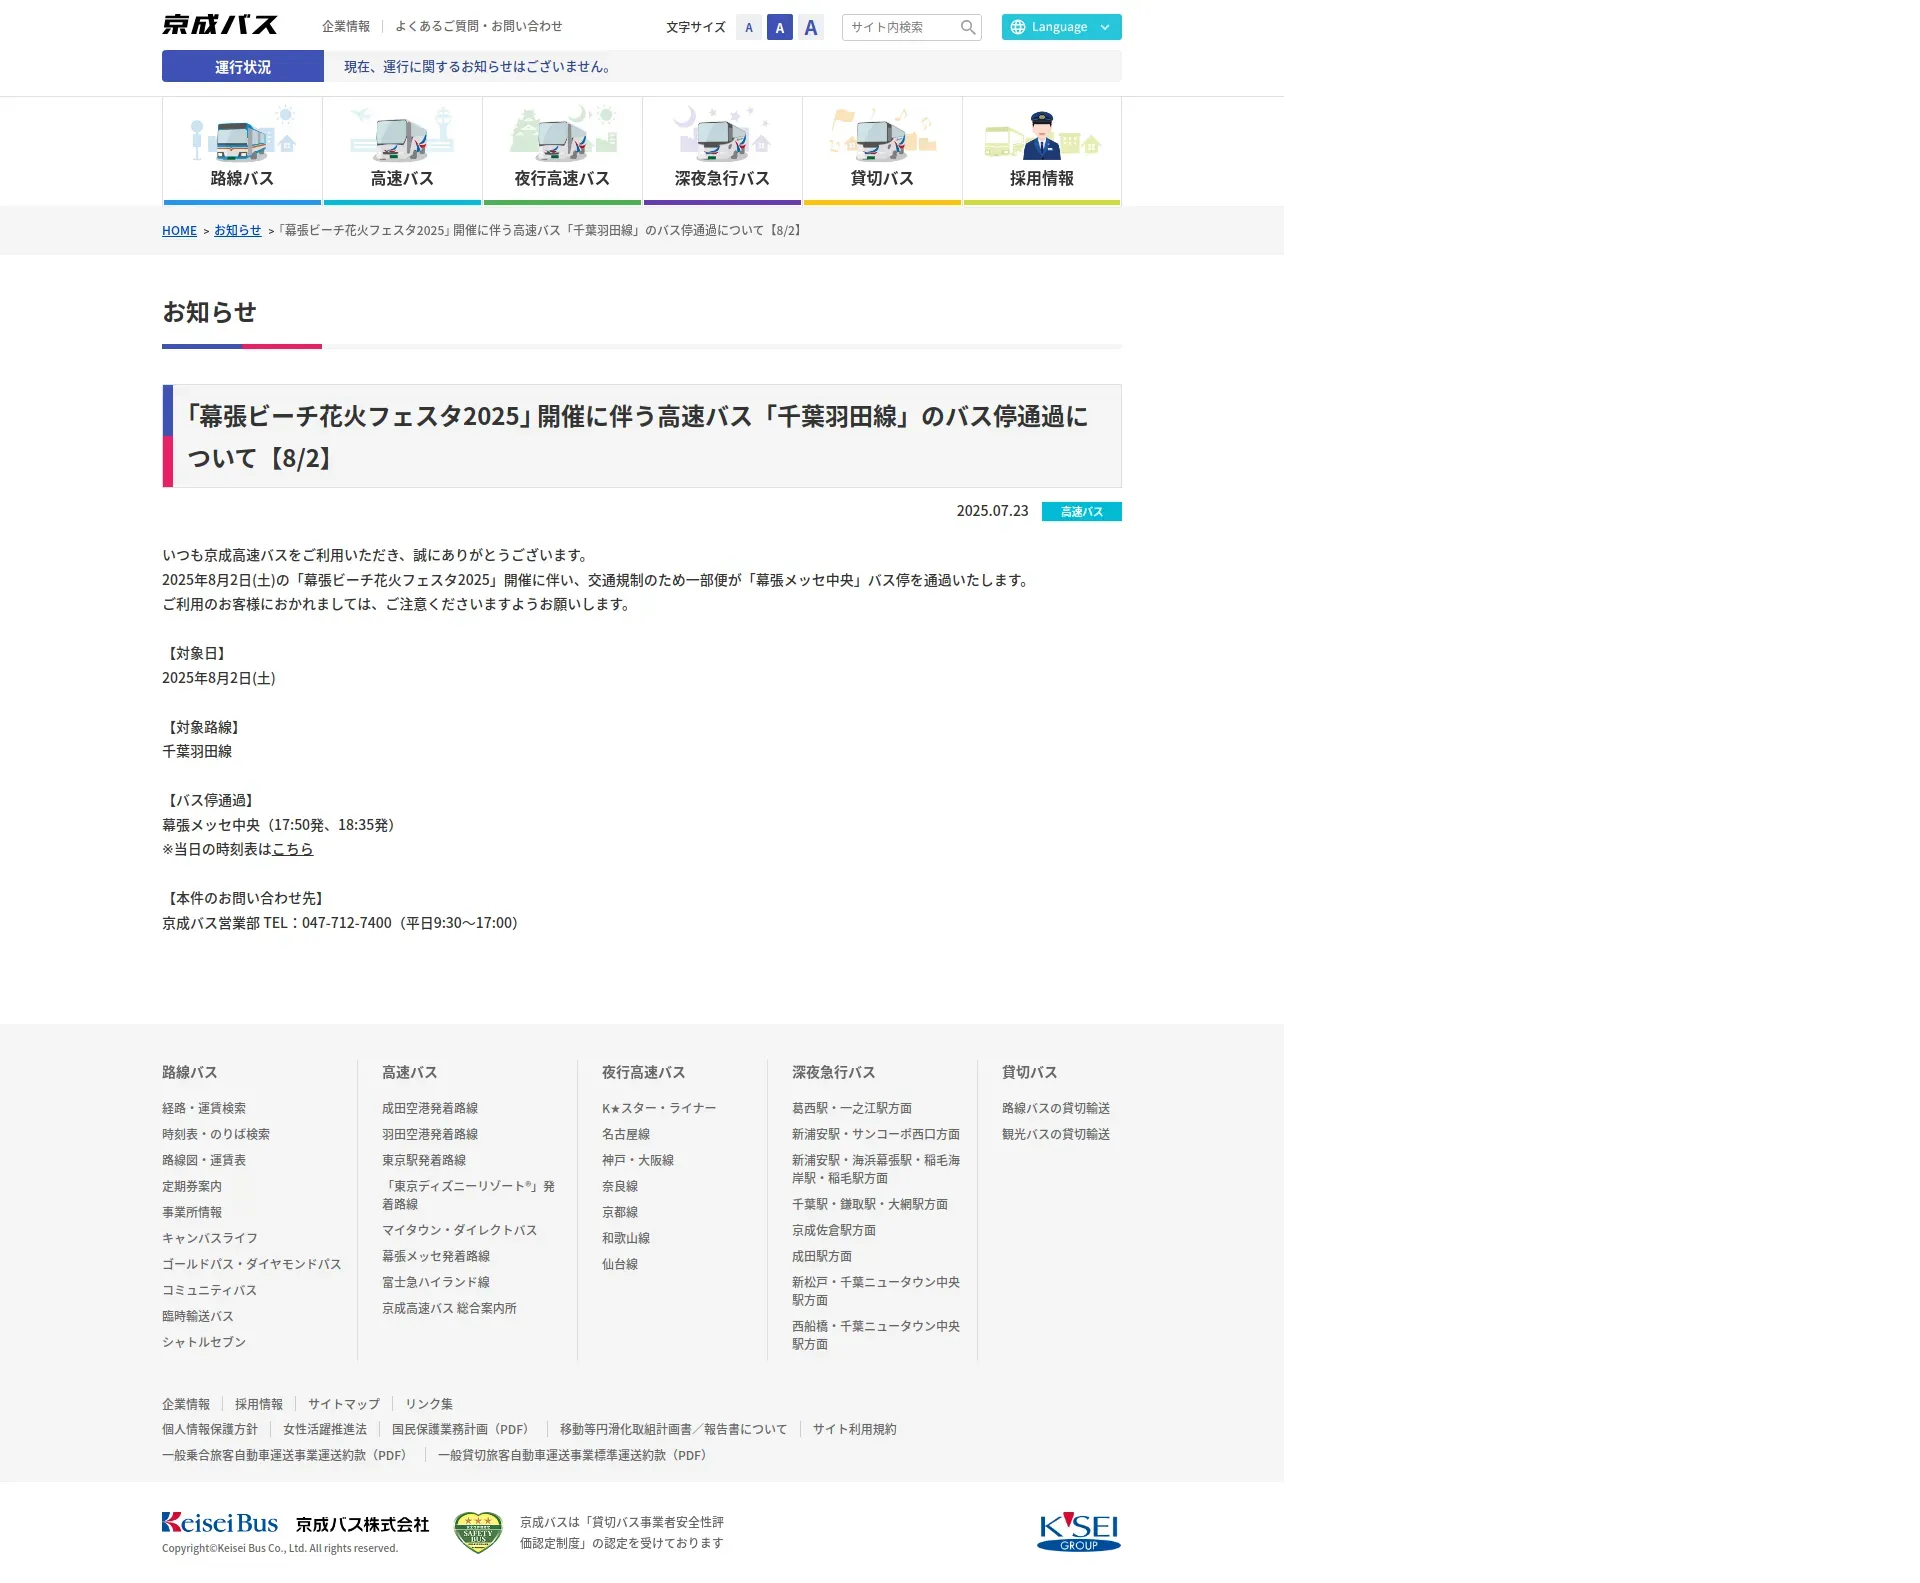Open 羽田空港発着路線 footer link
This screenshot has height=1583, width=1920.
430,1134
